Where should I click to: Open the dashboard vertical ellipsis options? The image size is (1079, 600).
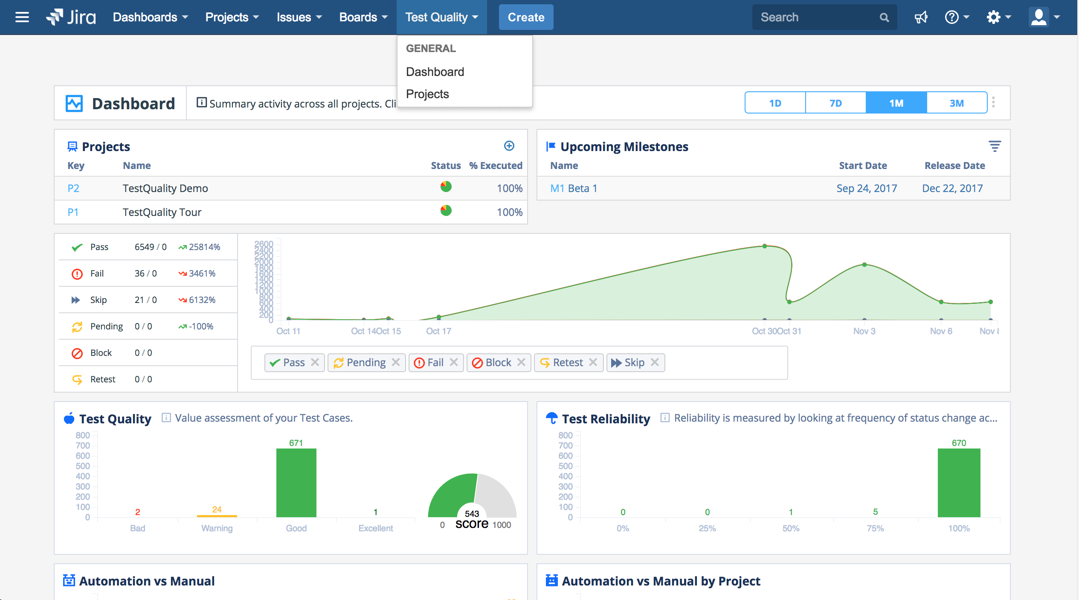[993, 103]
